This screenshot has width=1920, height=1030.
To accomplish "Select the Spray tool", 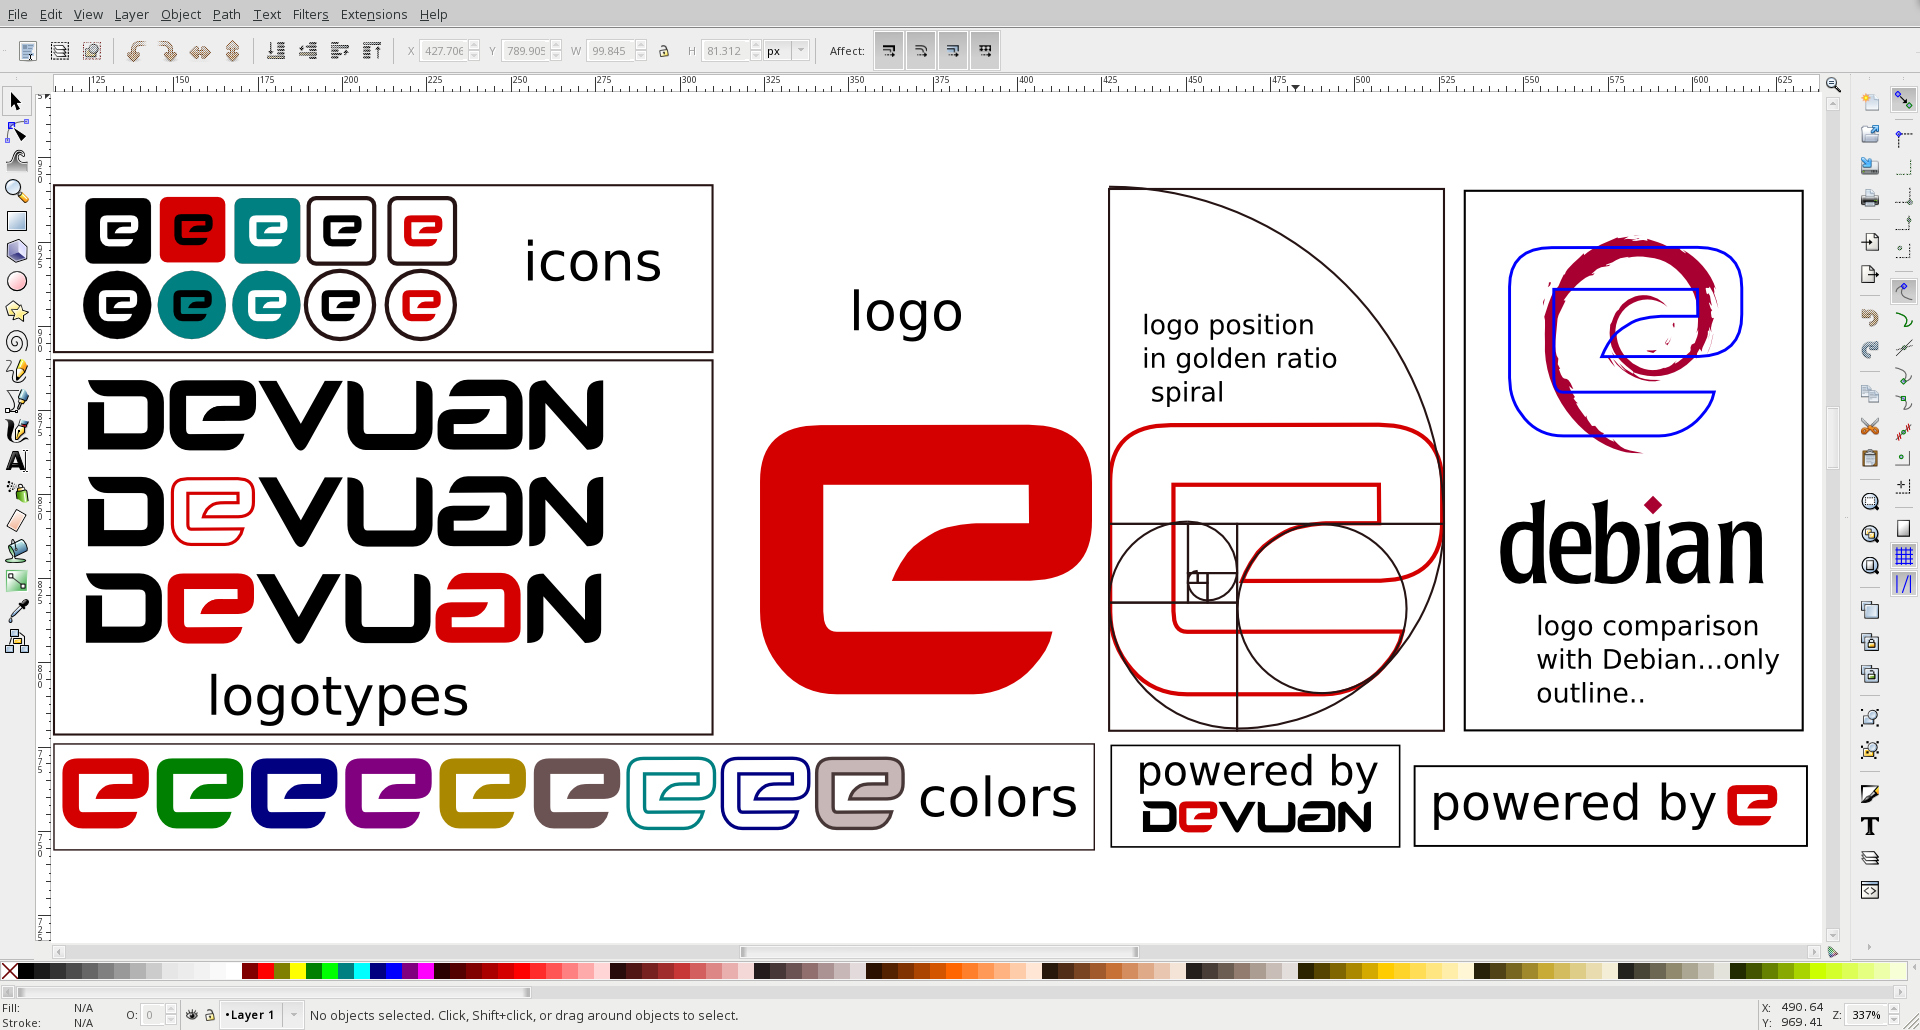I will coord(16,491).
